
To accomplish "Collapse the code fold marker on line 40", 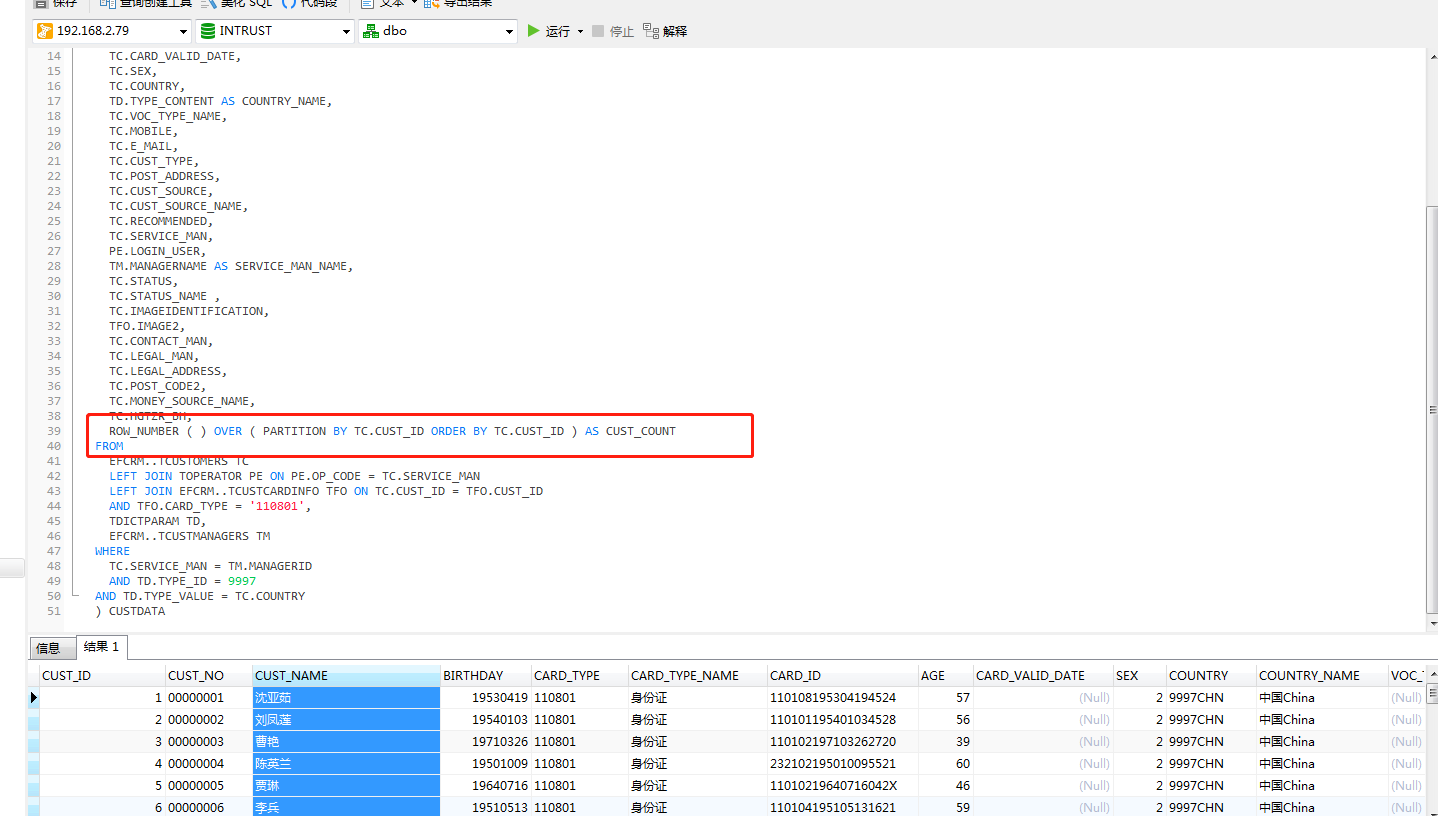I will 76,446.
